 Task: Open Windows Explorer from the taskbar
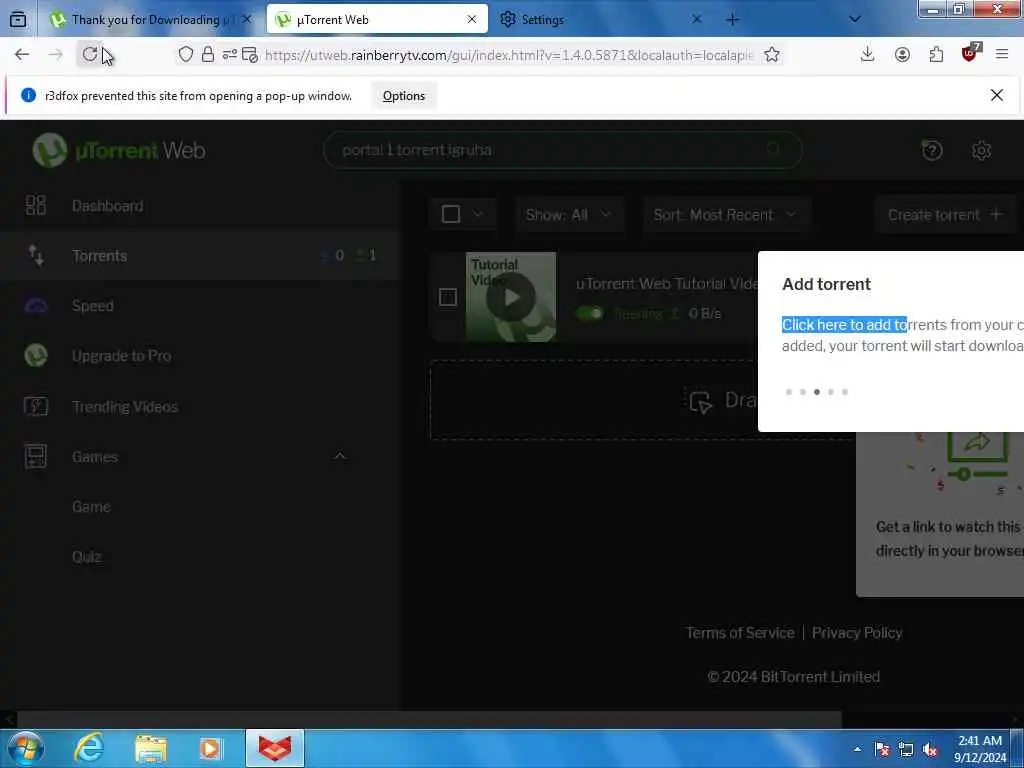(151, 748)
